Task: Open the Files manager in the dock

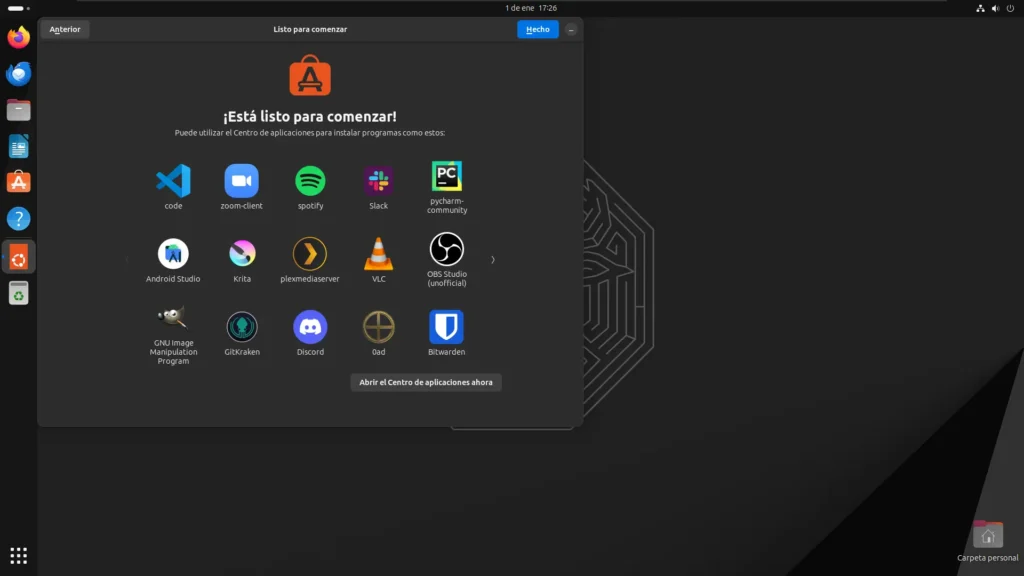Action: point(18,110)
